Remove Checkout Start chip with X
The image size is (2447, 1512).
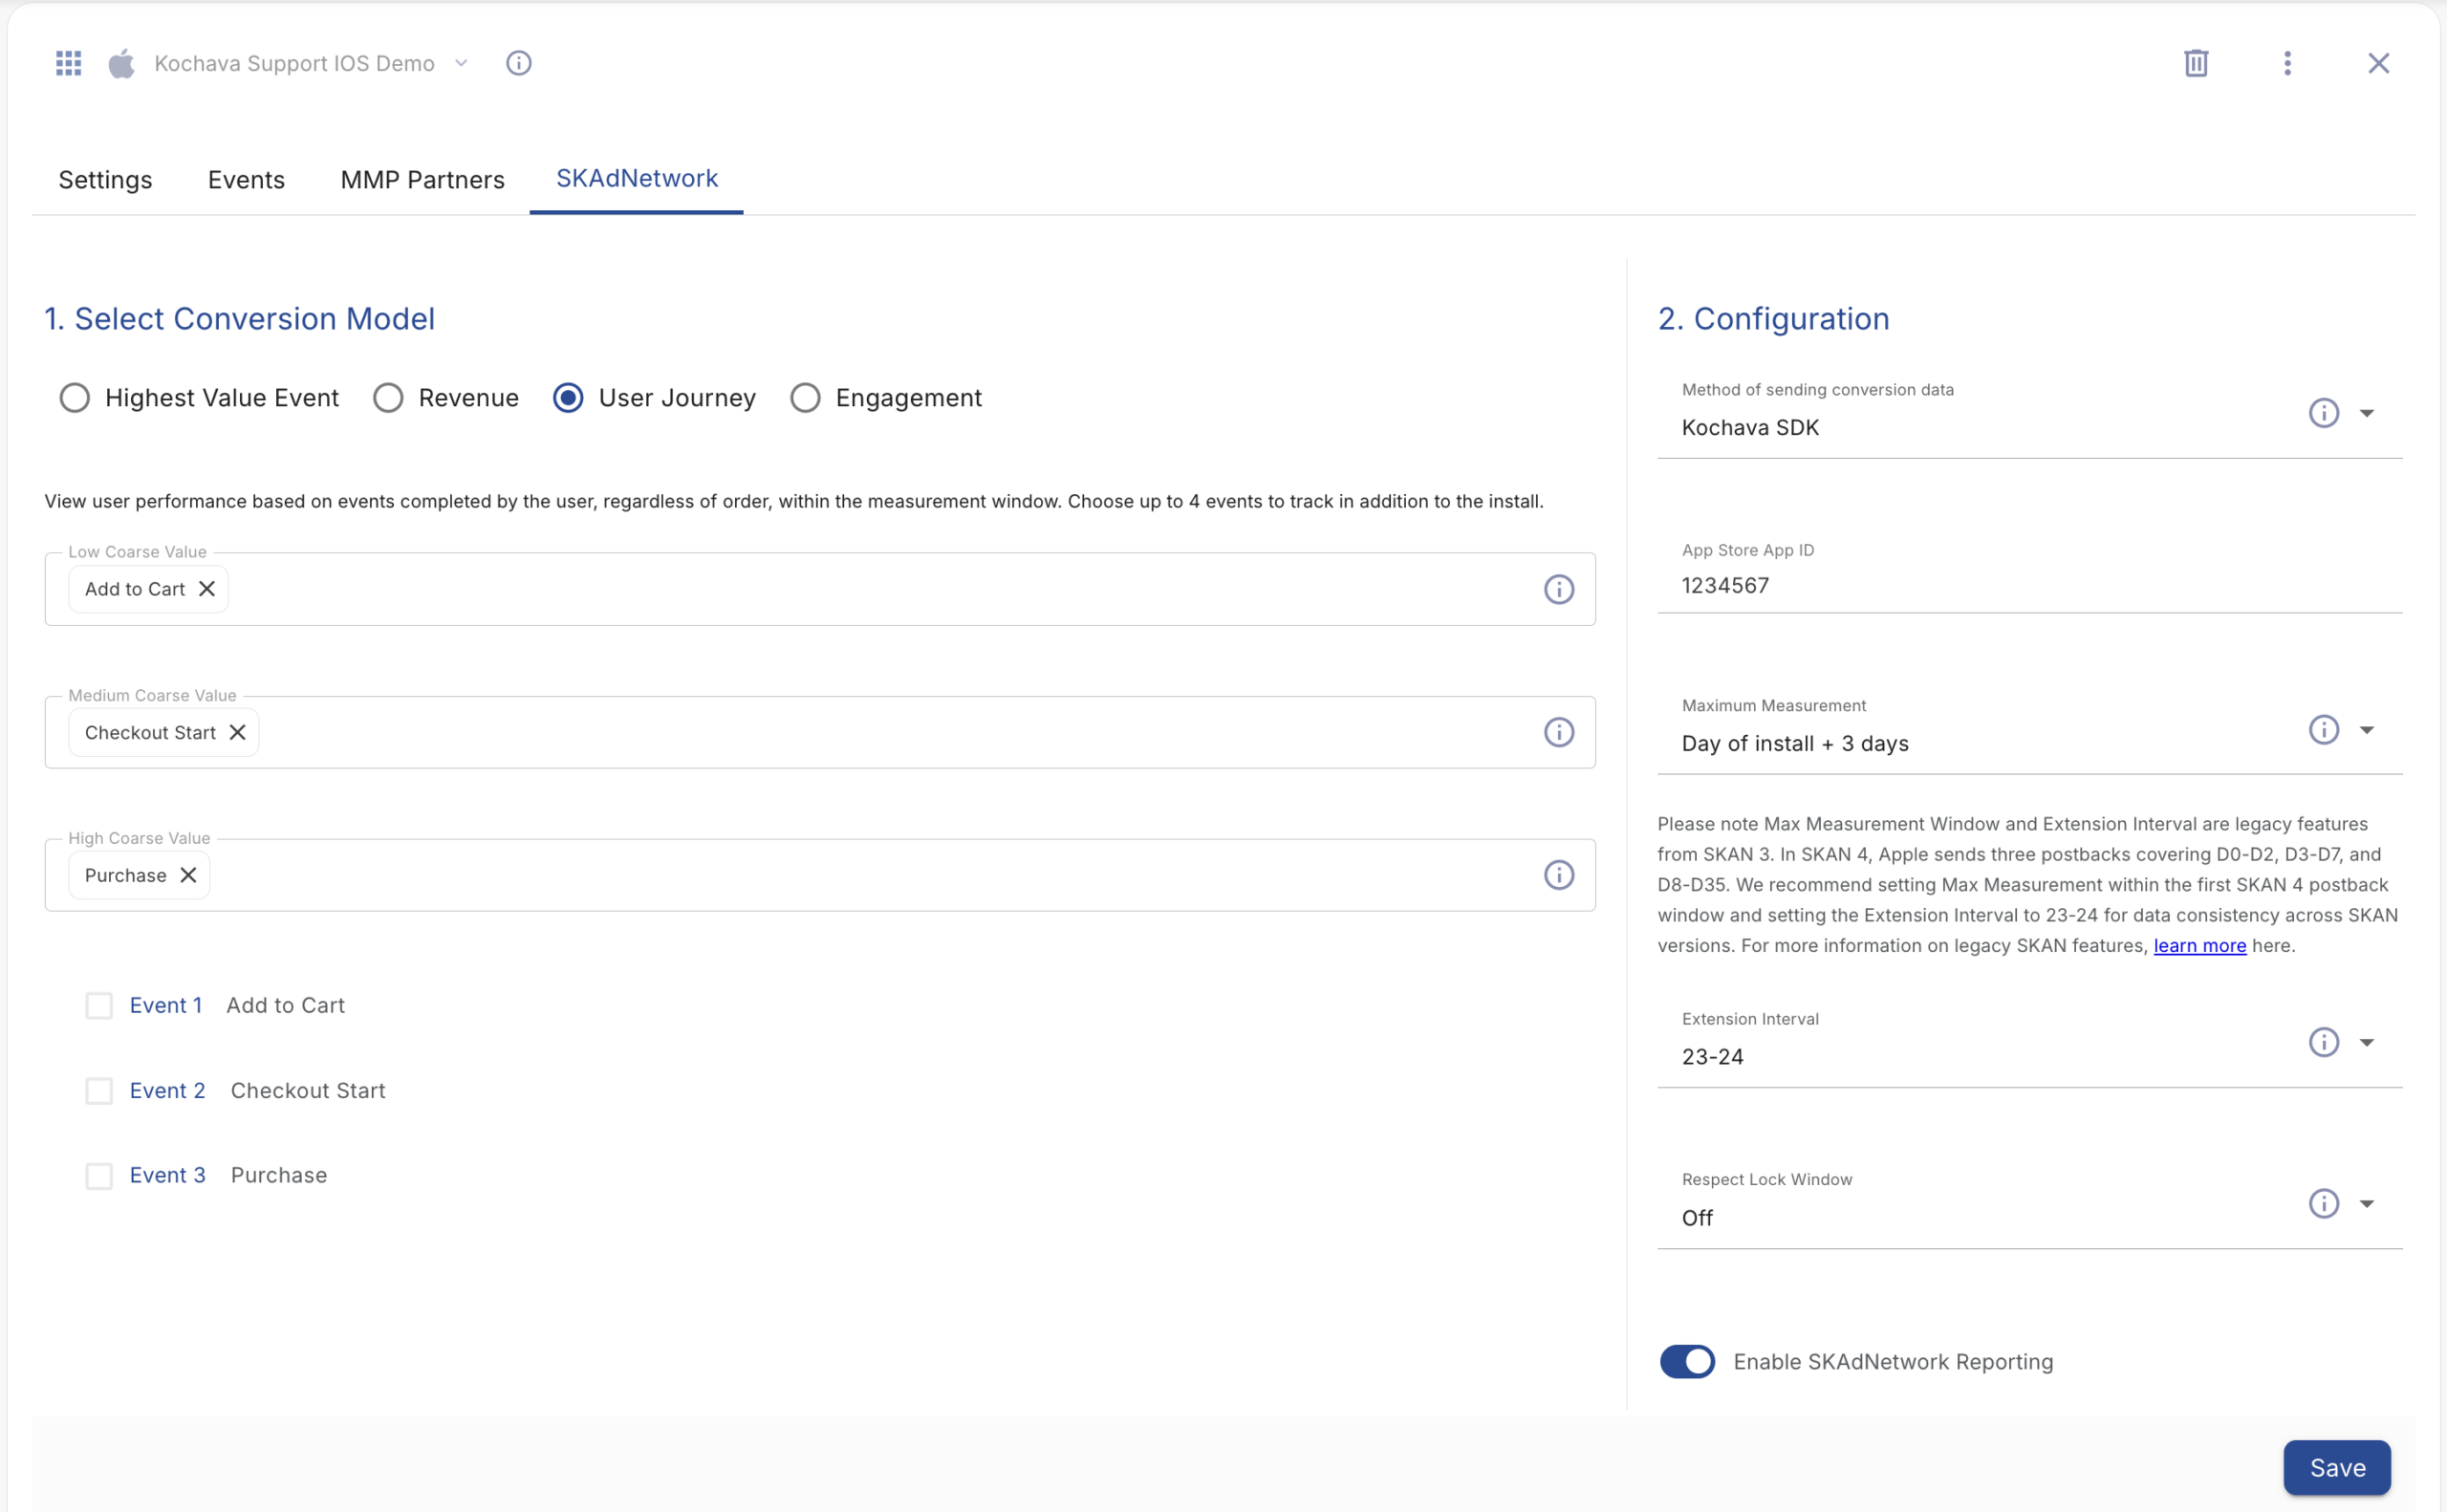point(237,732)
